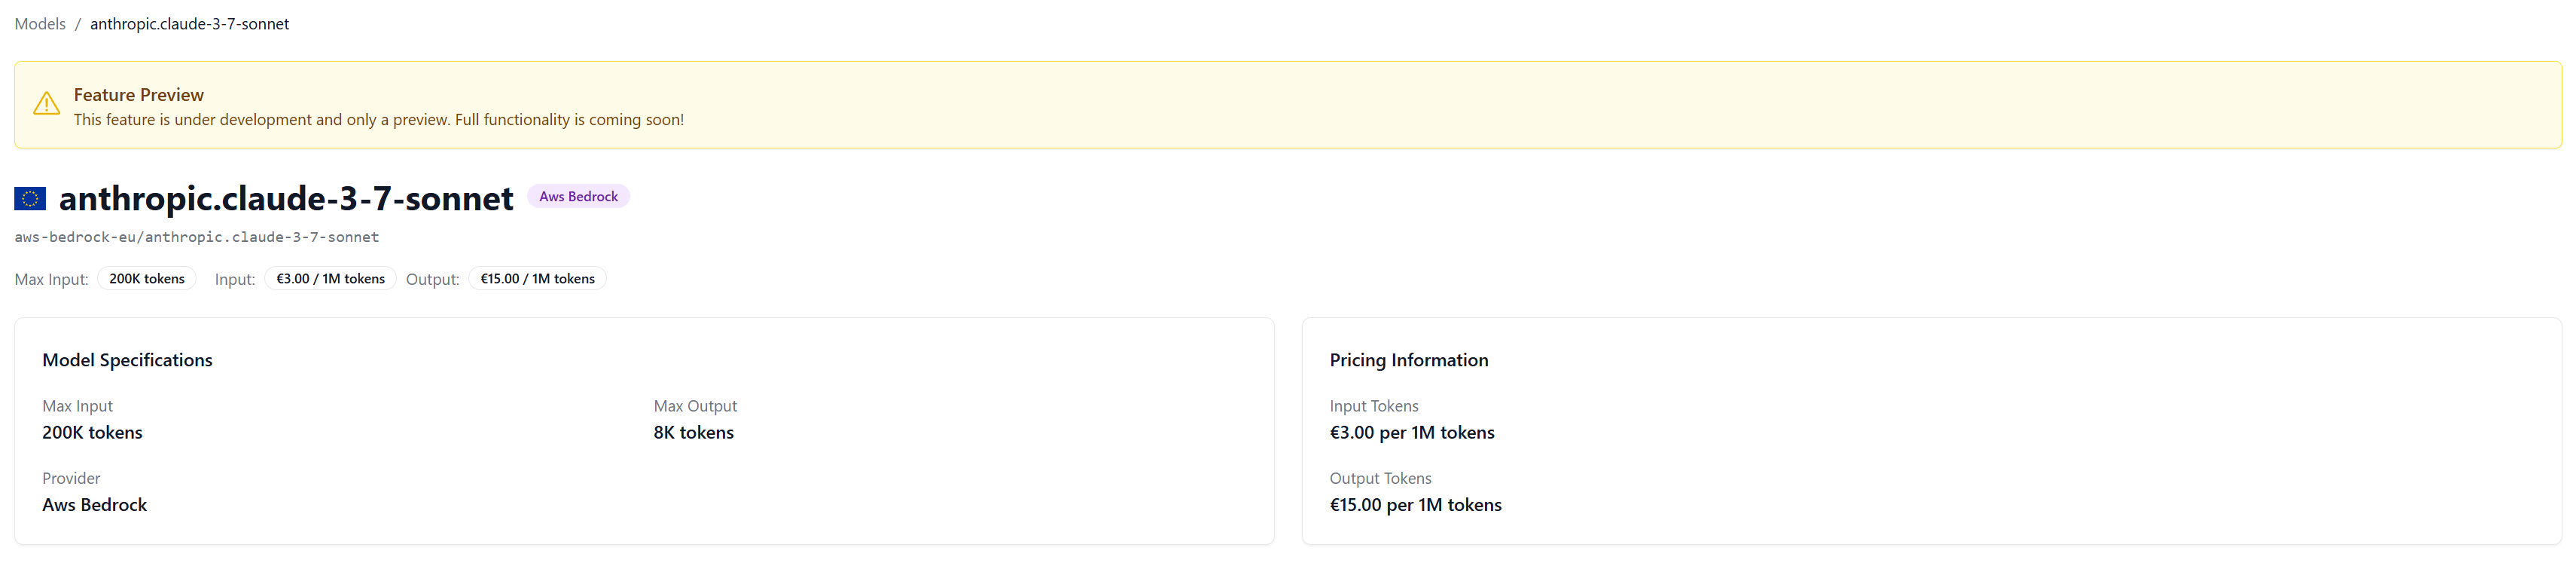Click the Feature Preview banner heading

coord(138,95)
